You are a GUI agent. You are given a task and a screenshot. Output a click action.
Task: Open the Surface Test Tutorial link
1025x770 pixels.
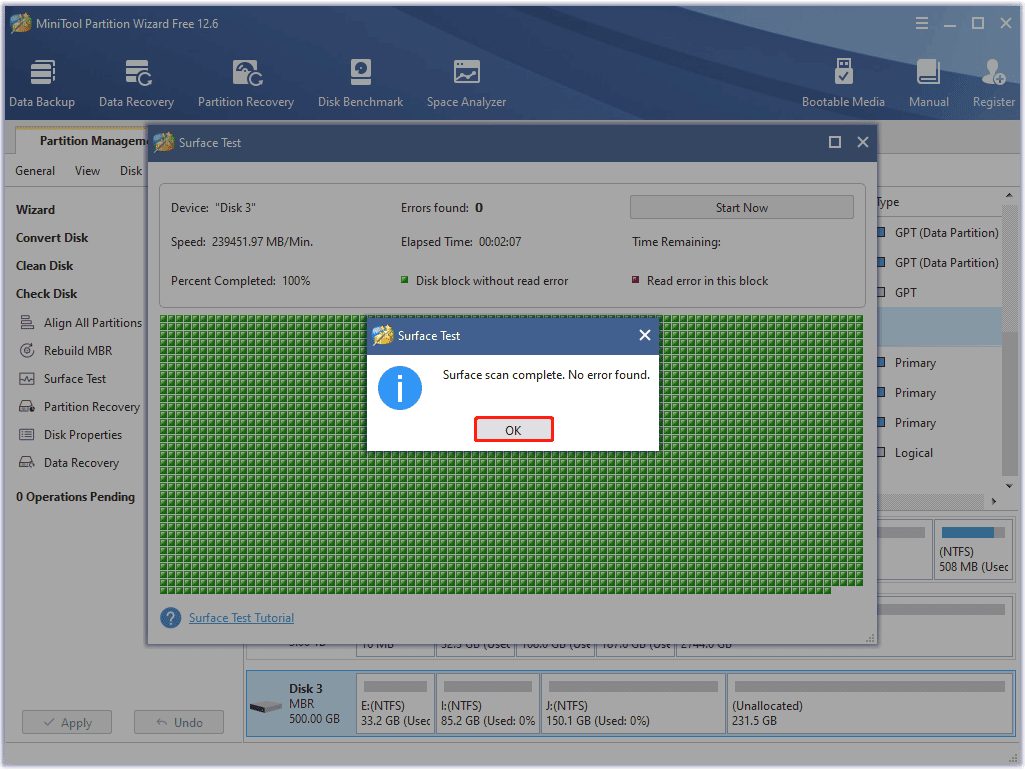(x=241, y=618)
